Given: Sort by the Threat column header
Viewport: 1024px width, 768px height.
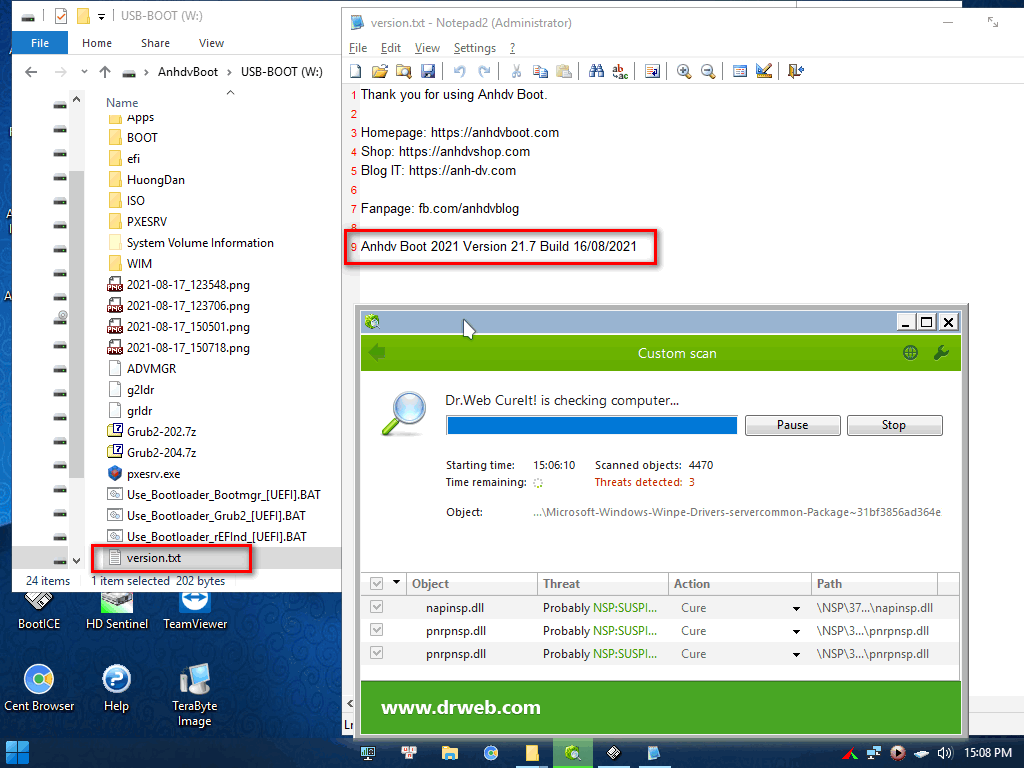Looking at the screenshot, I should pos(602,584).
